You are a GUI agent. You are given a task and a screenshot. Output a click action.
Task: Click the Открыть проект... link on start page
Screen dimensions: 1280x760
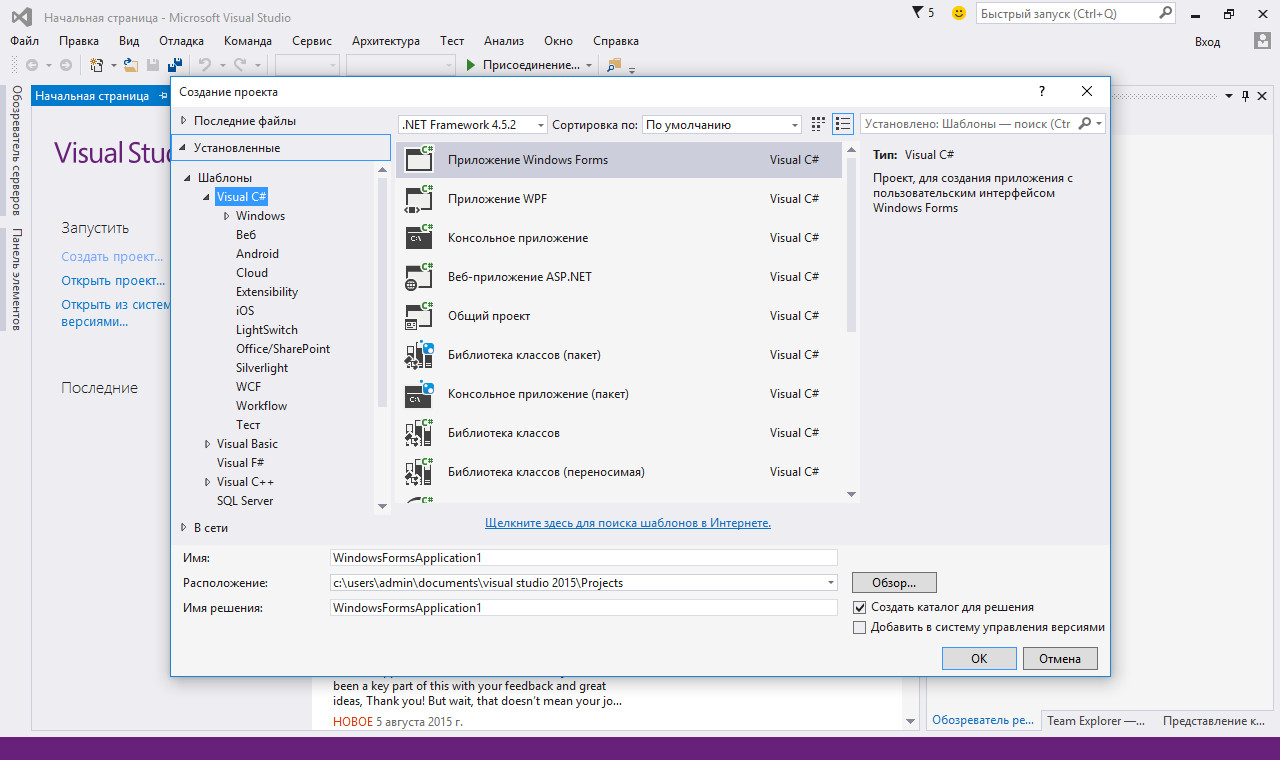113,281
